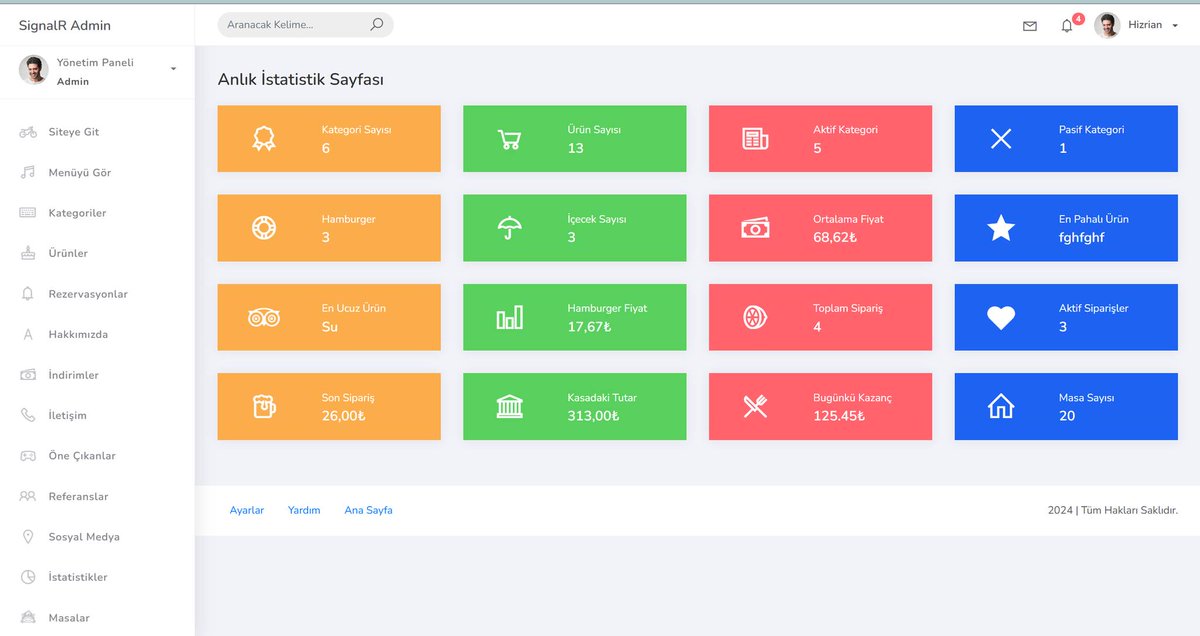The image size is (1200, 636).
Task: Click the map pin icon beside Sosyal Medya
Action: click(28, 537)
